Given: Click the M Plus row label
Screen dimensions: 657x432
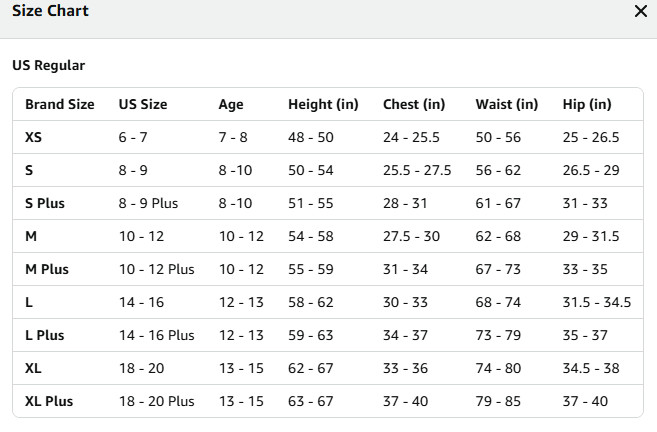Looking at the screenshot, I should click(46, 269).
